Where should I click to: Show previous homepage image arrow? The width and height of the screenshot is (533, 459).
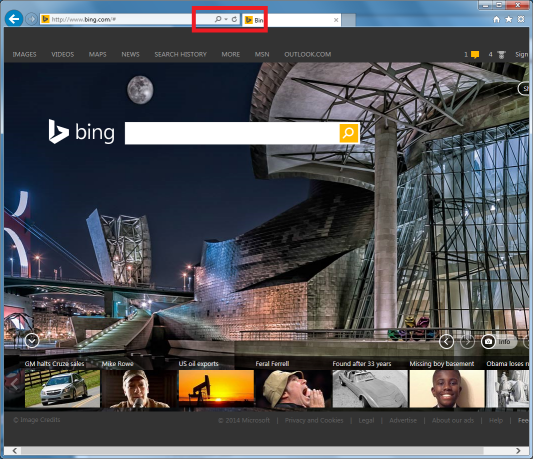pyautogui.click(x=446, y=341)
